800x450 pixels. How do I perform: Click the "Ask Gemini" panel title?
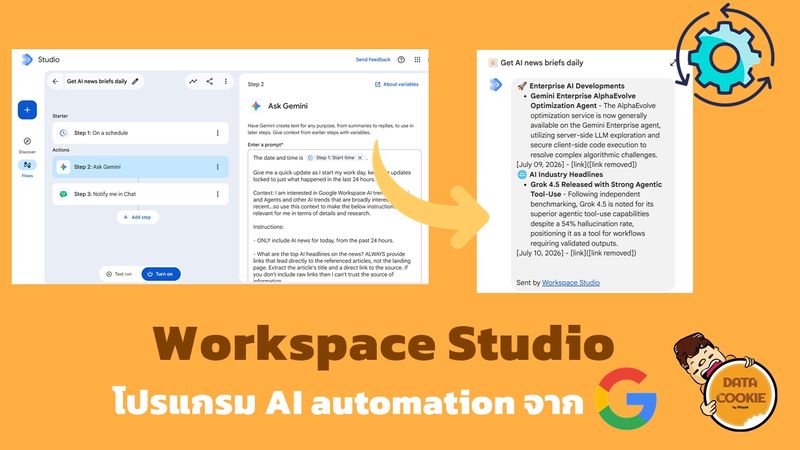[x=288, y=106]
